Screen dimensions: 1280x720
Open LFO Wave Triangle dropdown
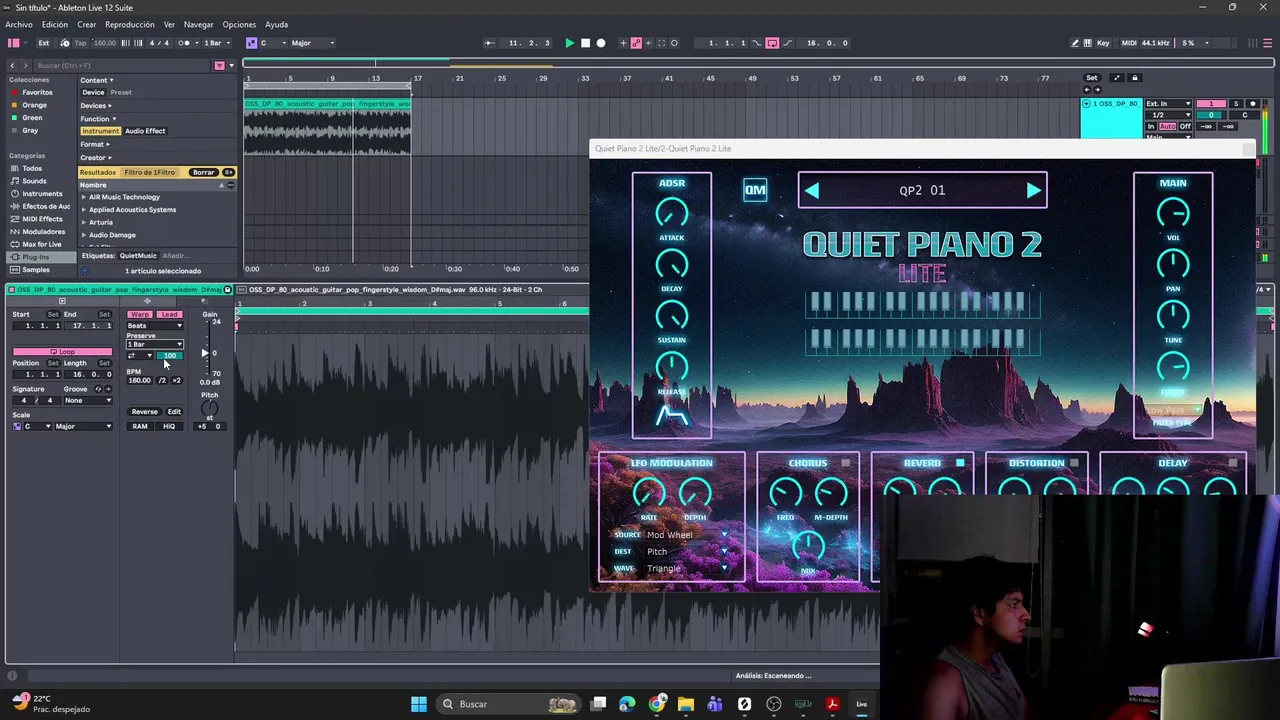coord(686,568)
